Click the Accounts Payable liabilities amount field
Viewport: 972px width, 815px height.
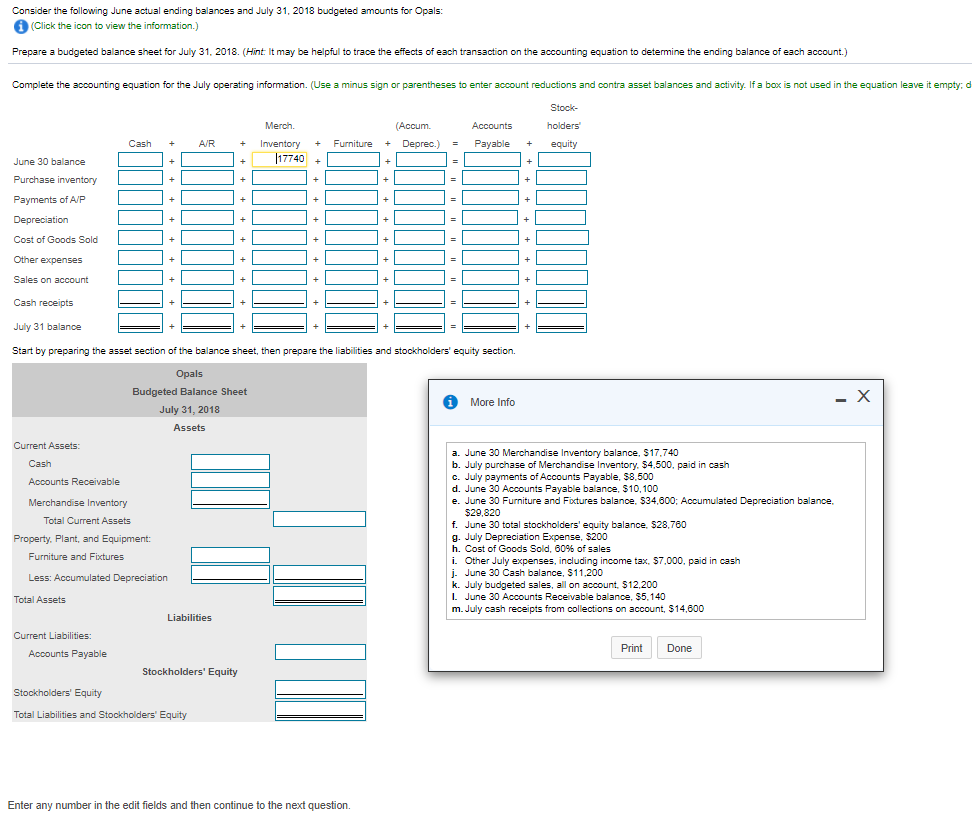320,652
